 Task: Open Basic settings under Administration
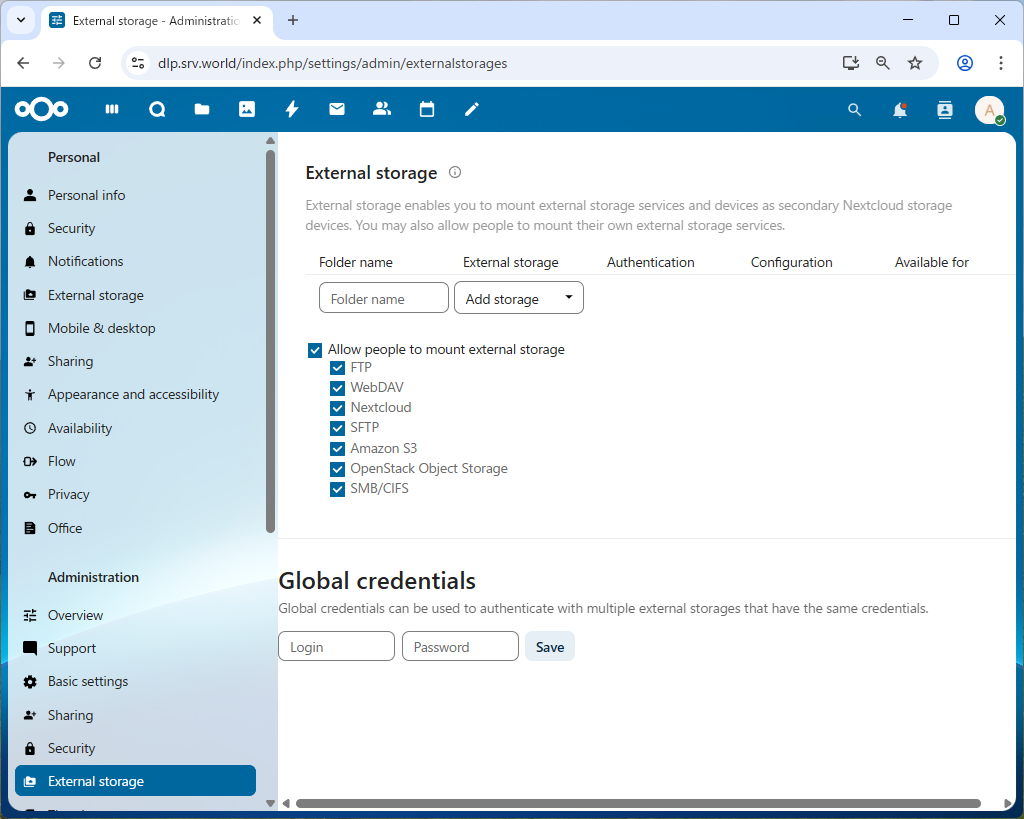(88, 682)
